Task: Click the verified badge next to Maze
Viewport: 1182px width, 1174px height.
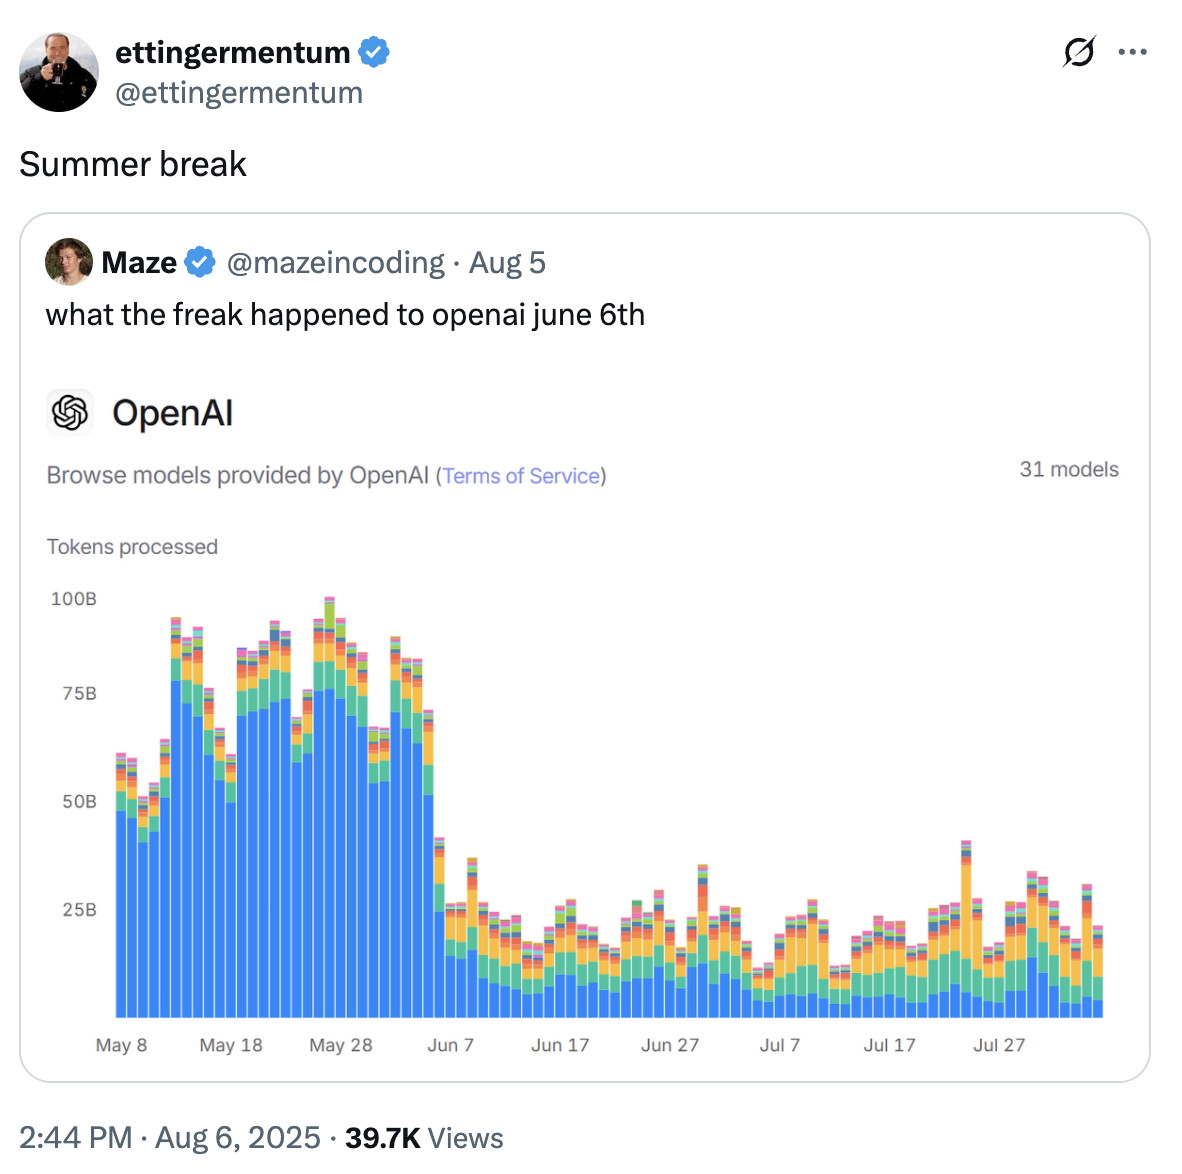Action: (201, 262)
